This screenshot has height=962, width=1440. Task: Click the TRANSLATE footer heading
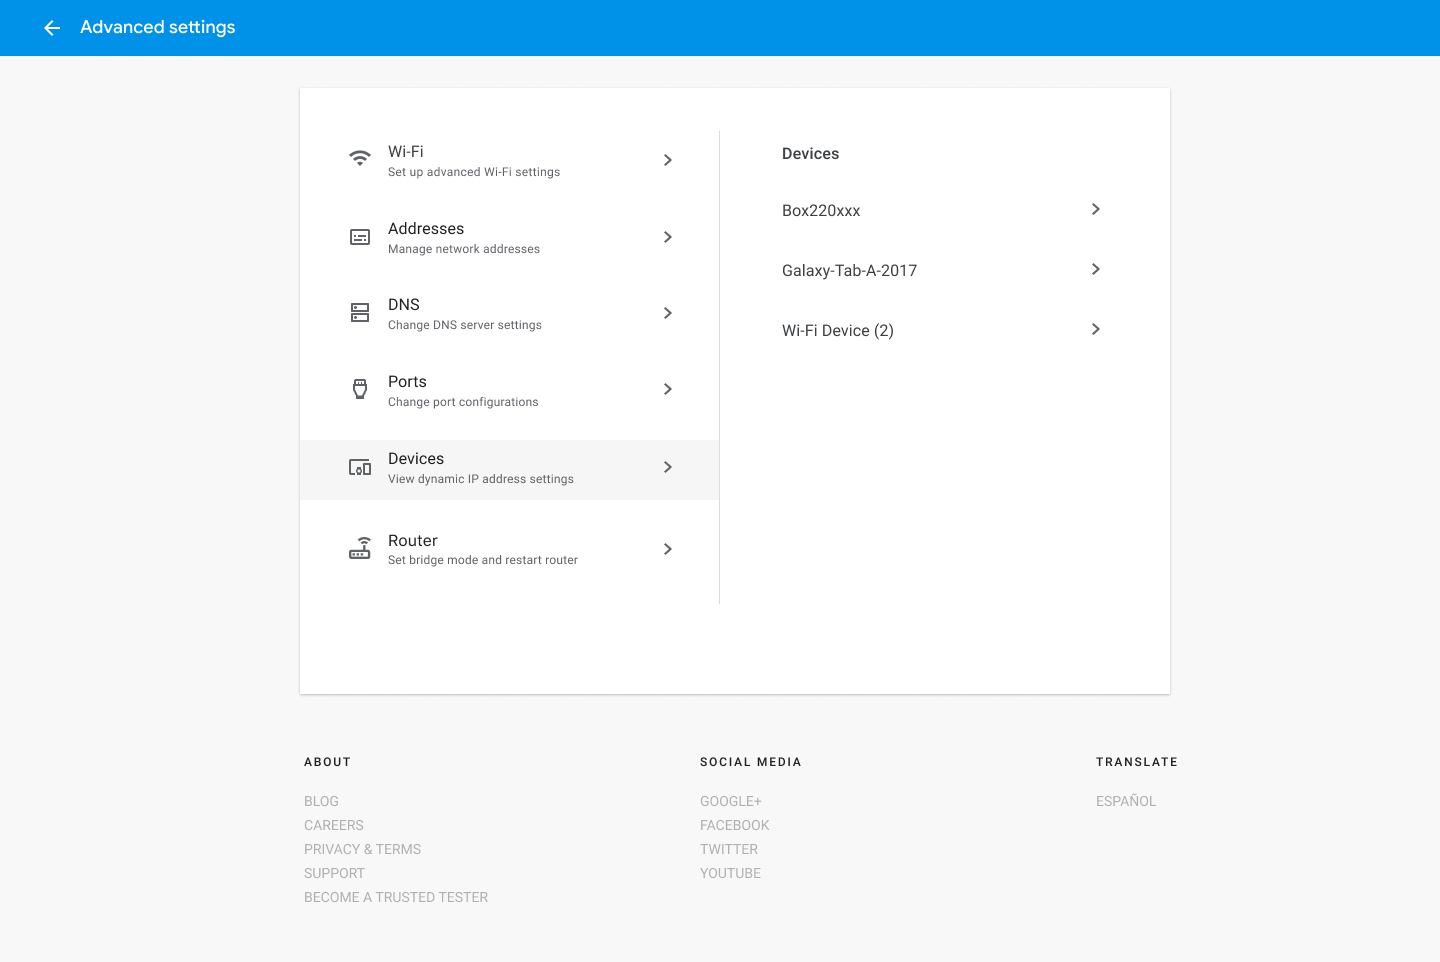(1137, 762)
